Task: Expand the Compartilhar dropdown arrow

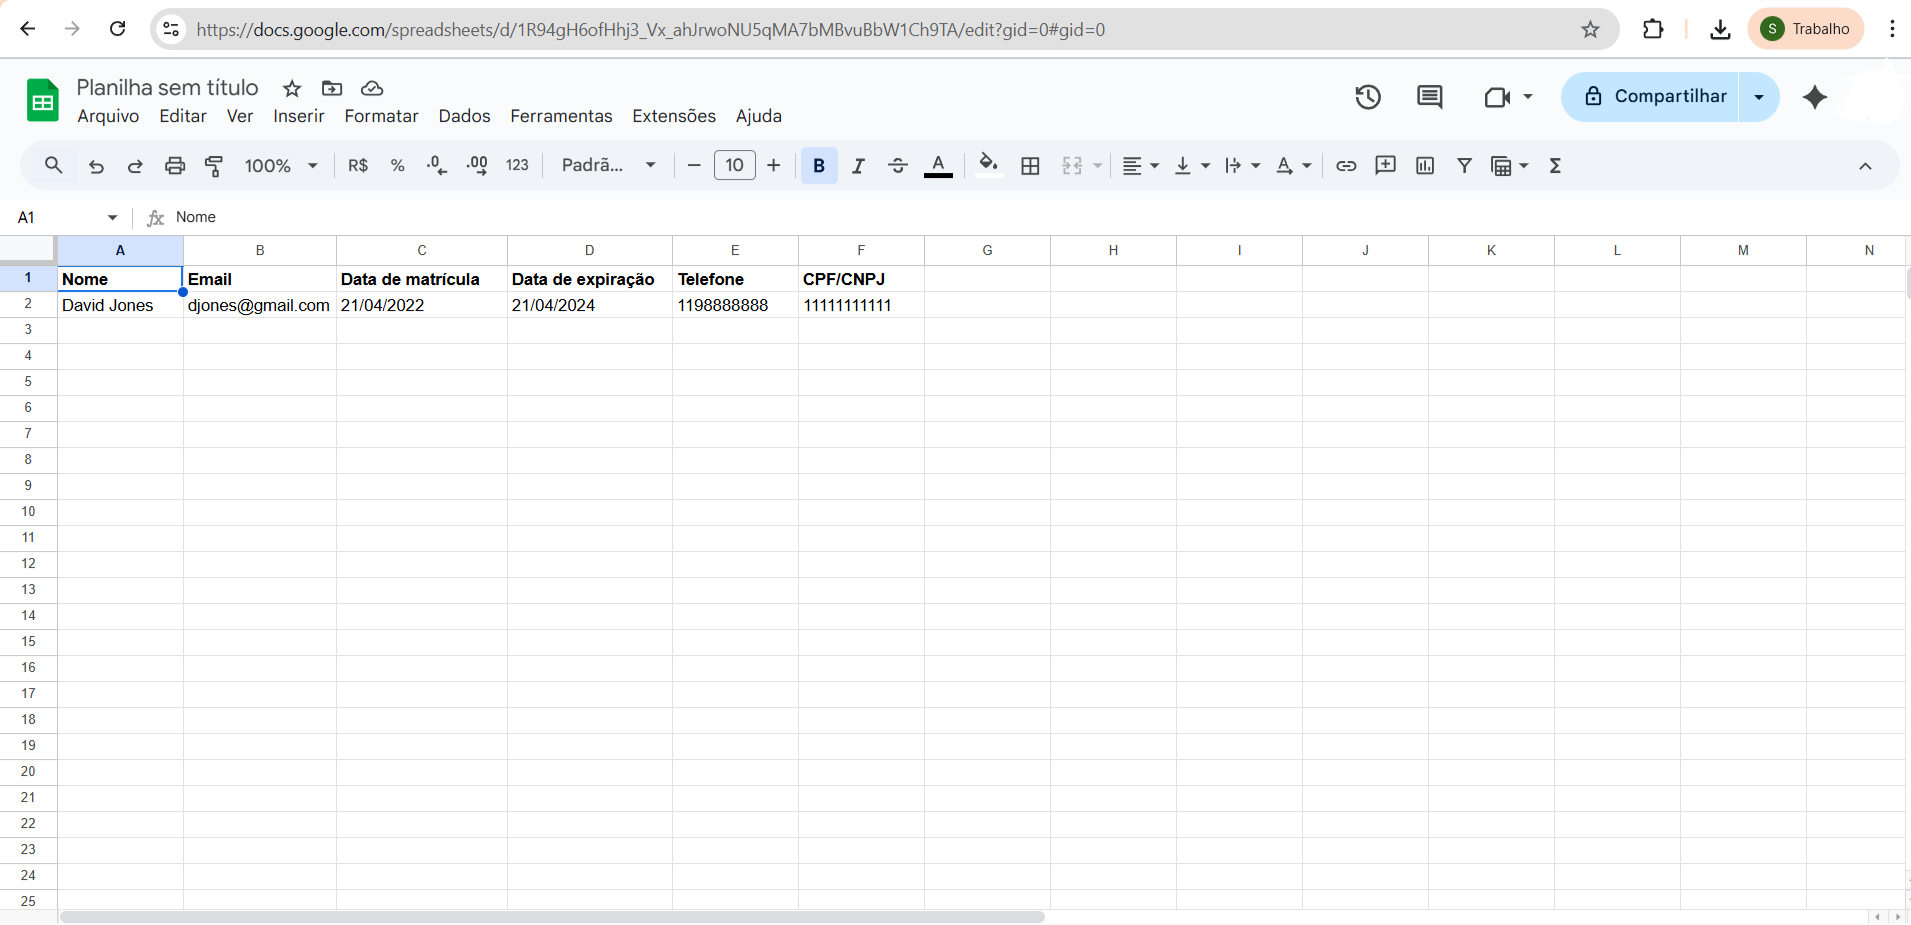Action: point(1759,97)
